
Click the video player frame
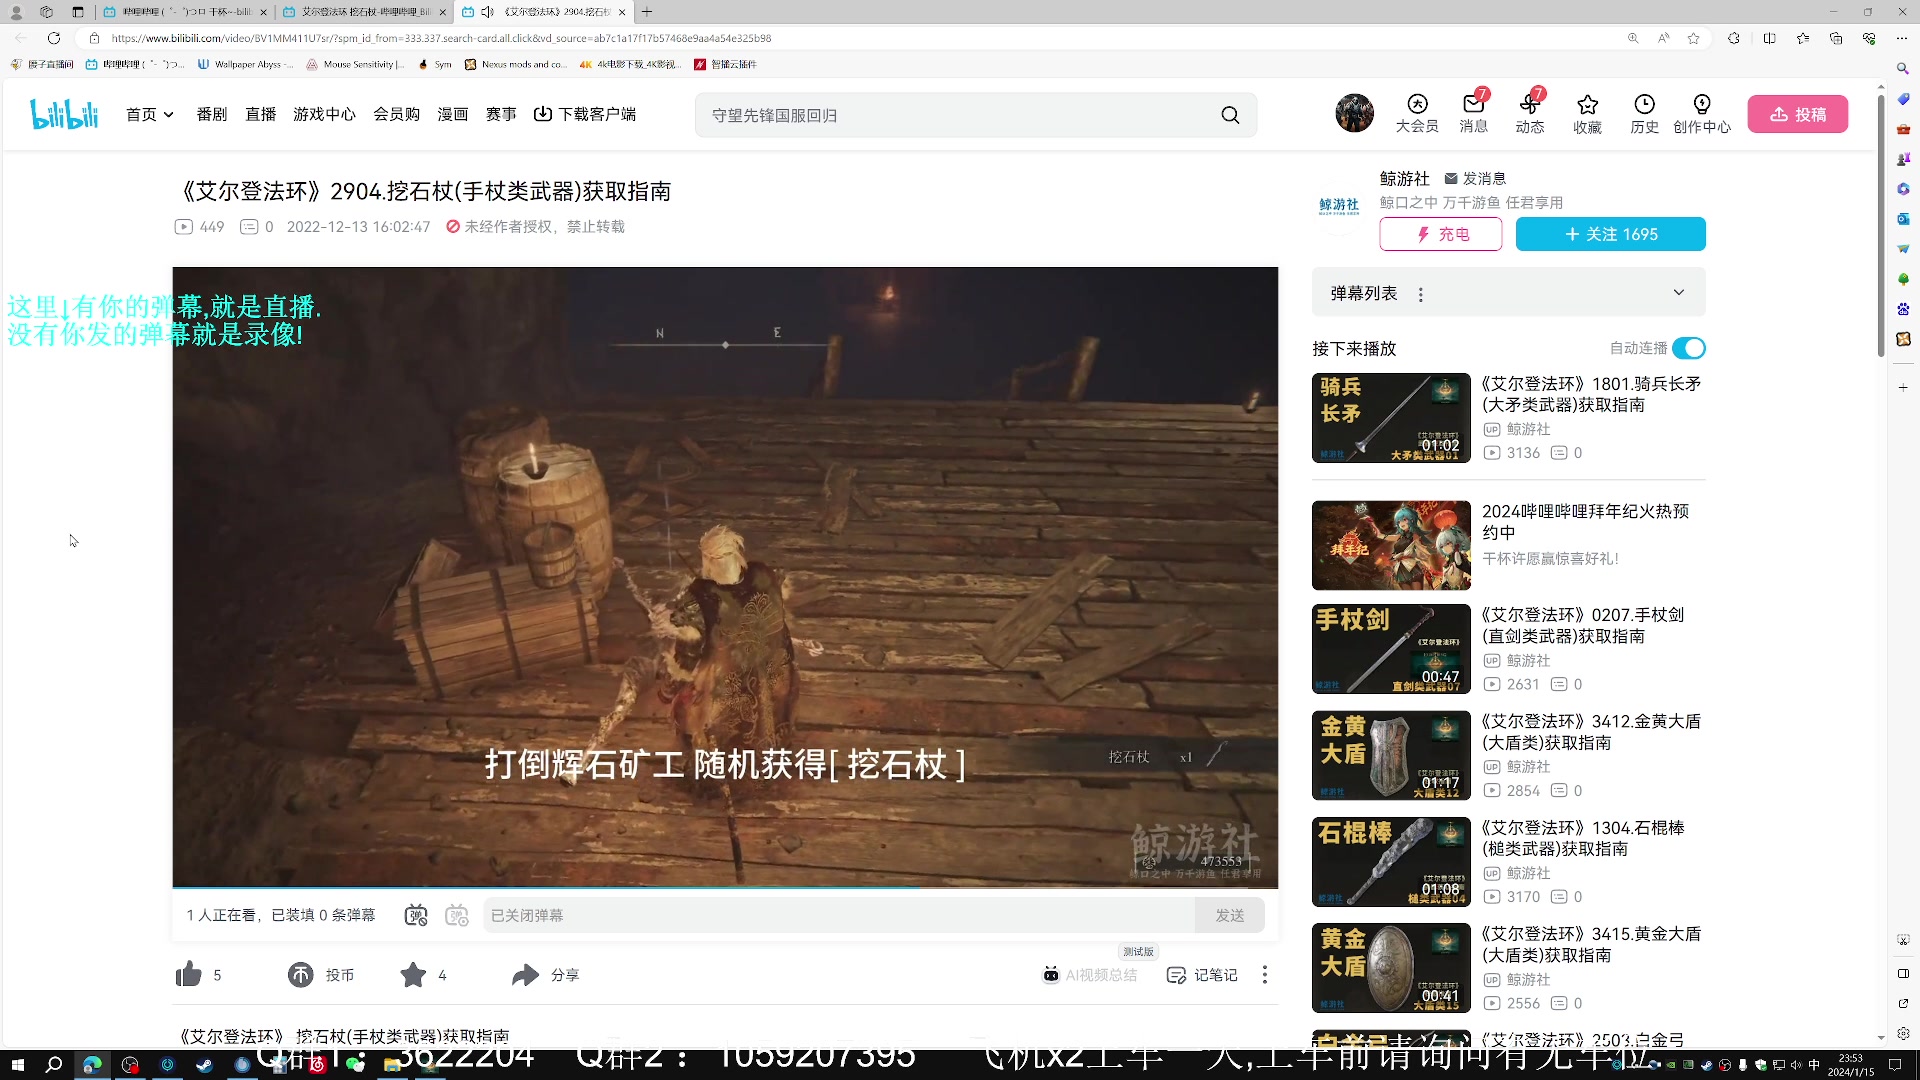coord(725,577)
